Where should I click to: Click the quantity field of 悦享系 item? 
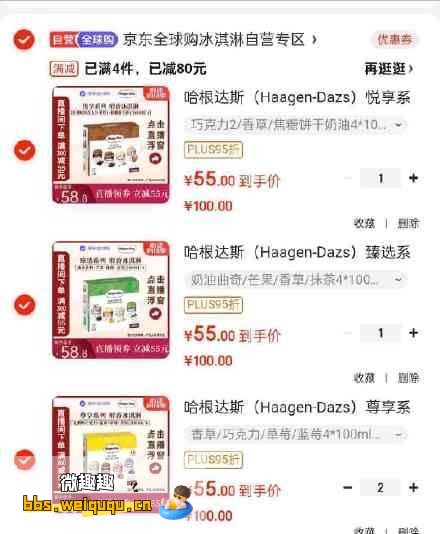coord(380,178)
